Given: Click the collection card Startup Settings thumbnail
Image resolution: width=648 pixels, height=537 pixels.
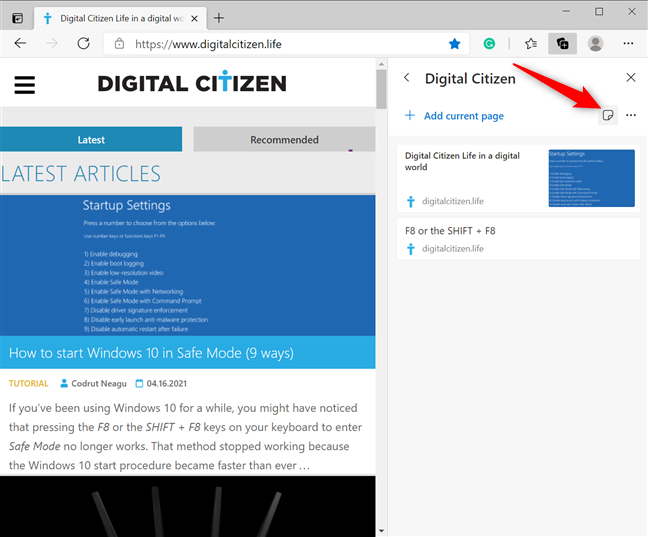Looking at the screenshot, I should tap(591, 178).
